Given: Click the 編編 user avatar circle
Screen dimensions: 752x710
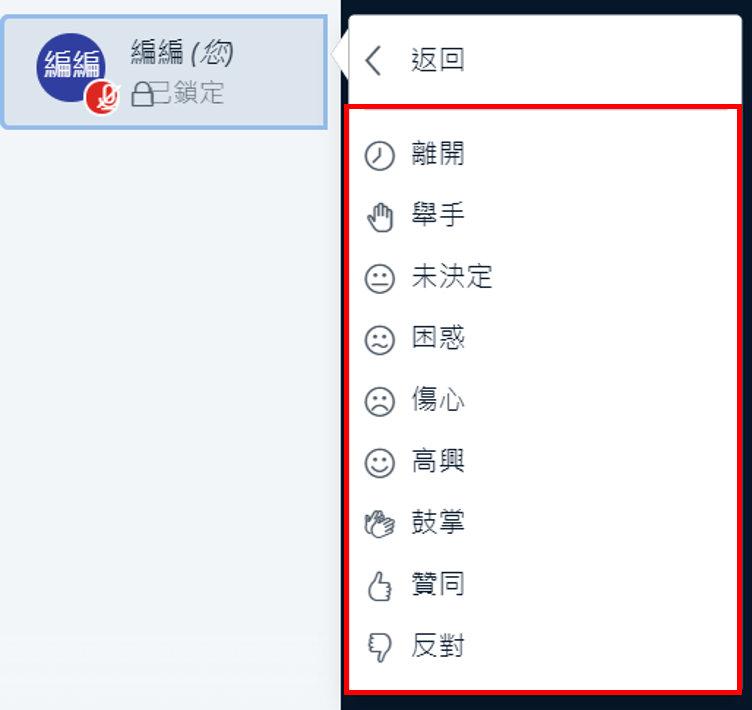Looking at the screenshot, I should (71, 67).
